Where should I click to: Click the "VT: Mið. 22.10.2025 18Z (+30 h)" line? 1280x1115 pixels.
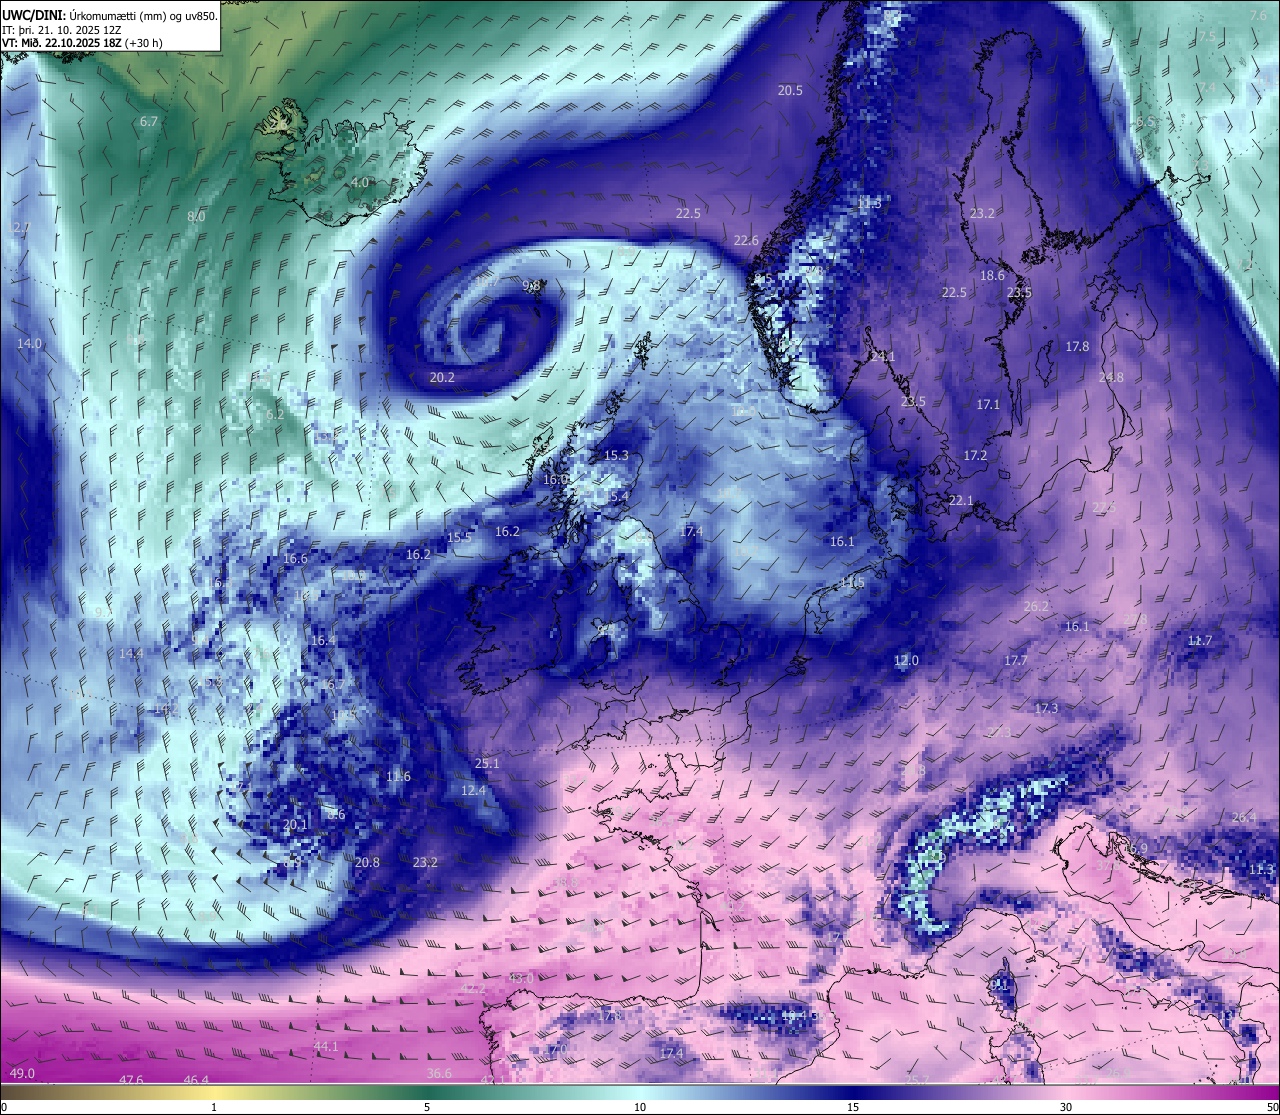point(82,44)
